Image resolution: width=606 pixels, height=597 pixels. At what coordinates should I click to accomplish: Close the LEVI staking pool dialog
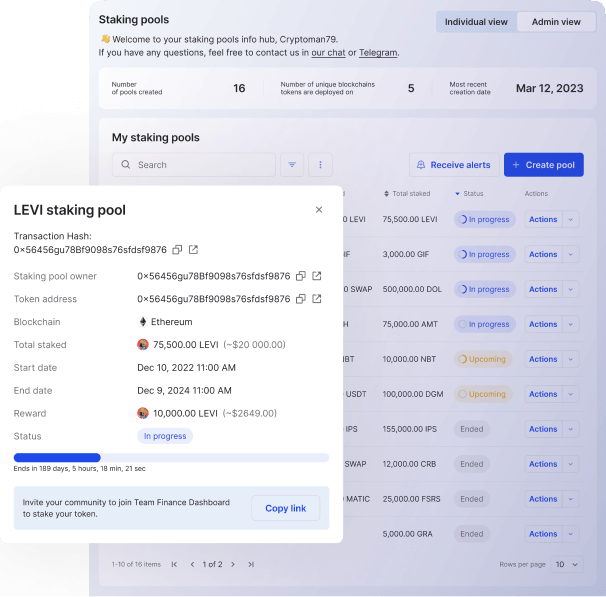(x=319, y=210)
